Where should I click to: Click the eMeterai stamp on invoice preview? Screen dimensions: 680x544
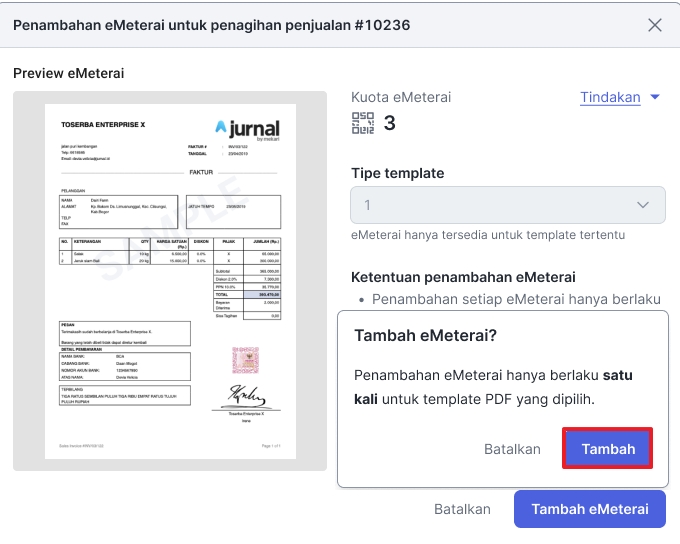coord(245,360)
